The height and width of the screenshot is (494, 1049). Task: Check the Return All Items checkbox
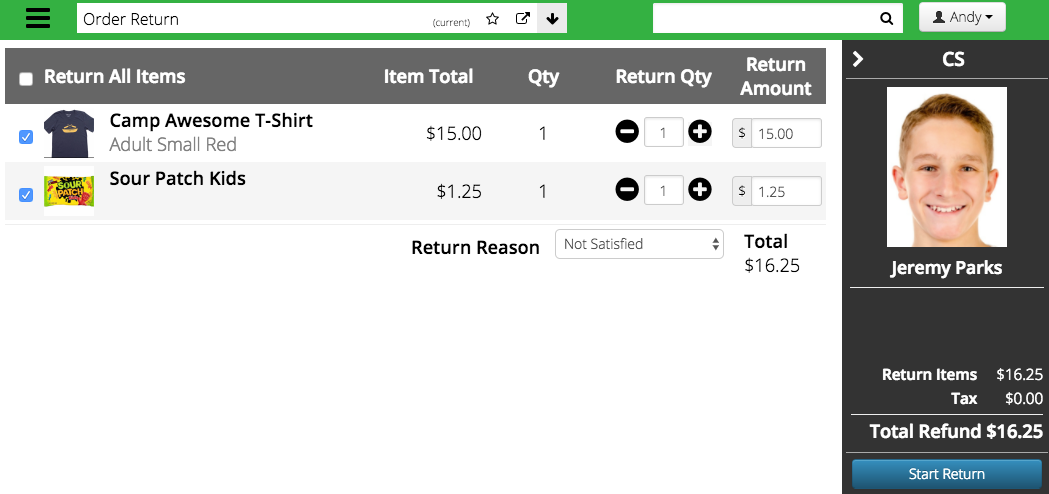pos(26,79)
